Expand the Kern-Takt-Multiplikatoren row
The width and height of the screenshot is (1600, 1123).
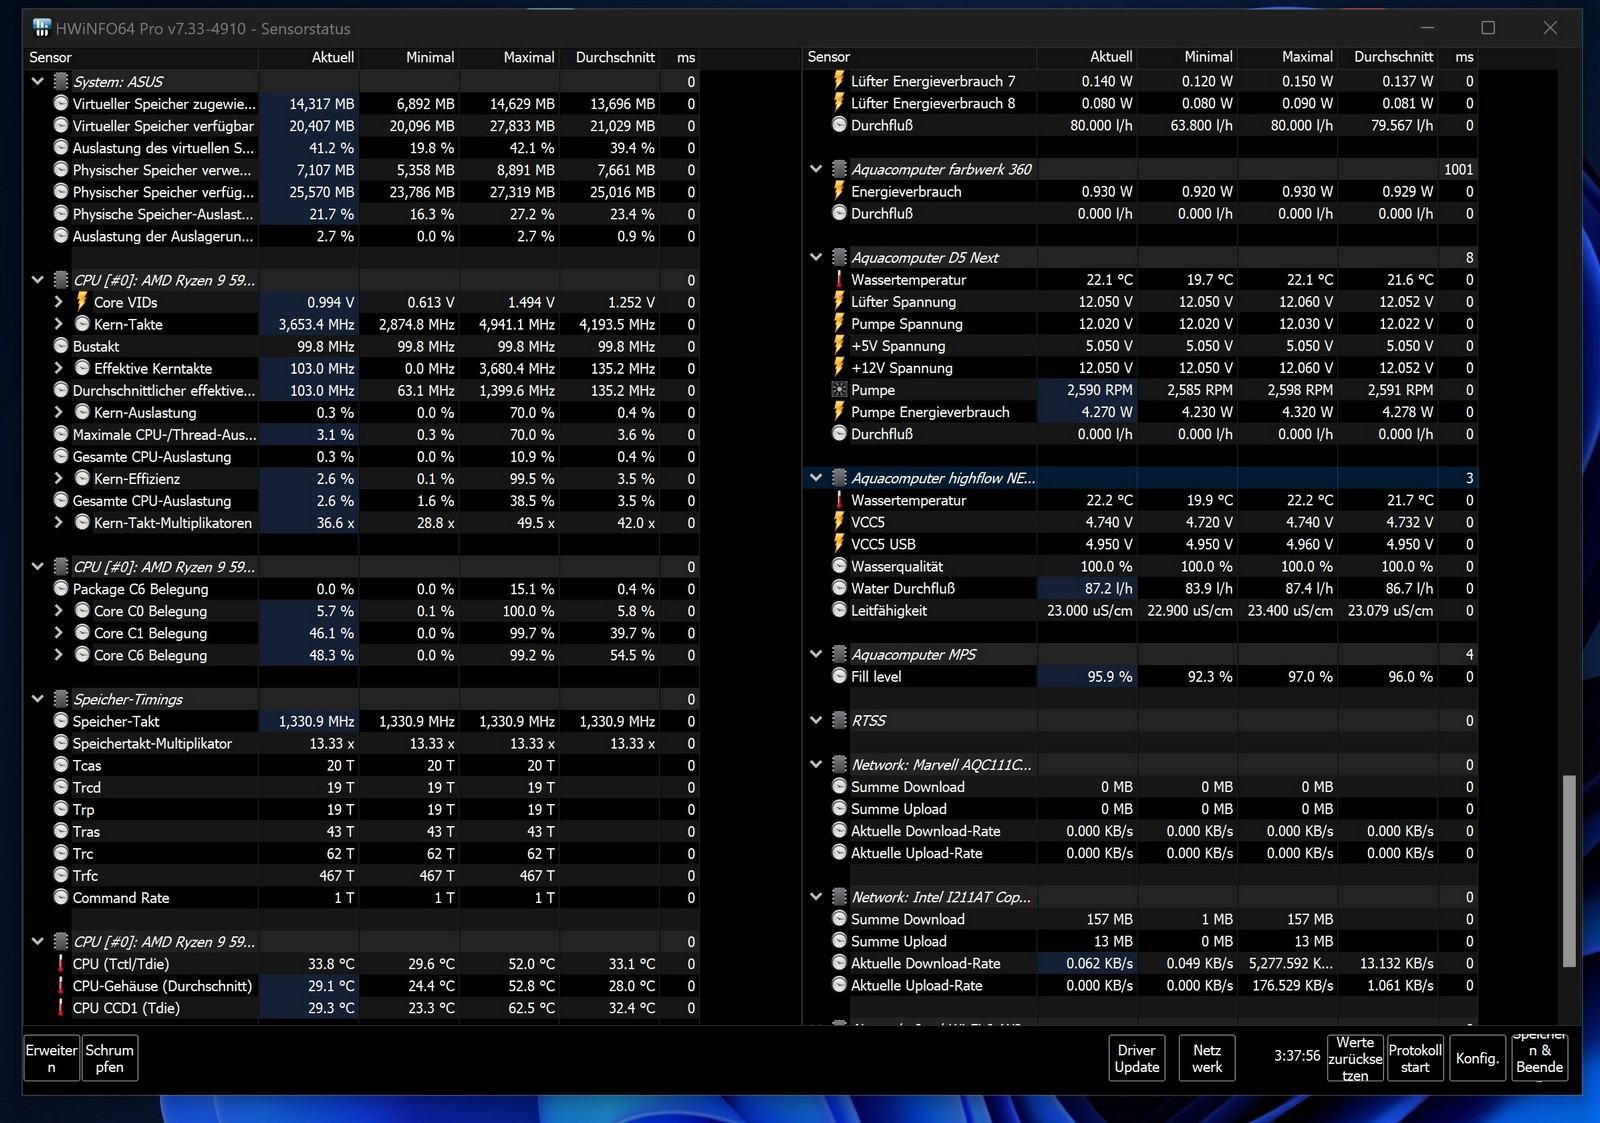tap(58, 523)
